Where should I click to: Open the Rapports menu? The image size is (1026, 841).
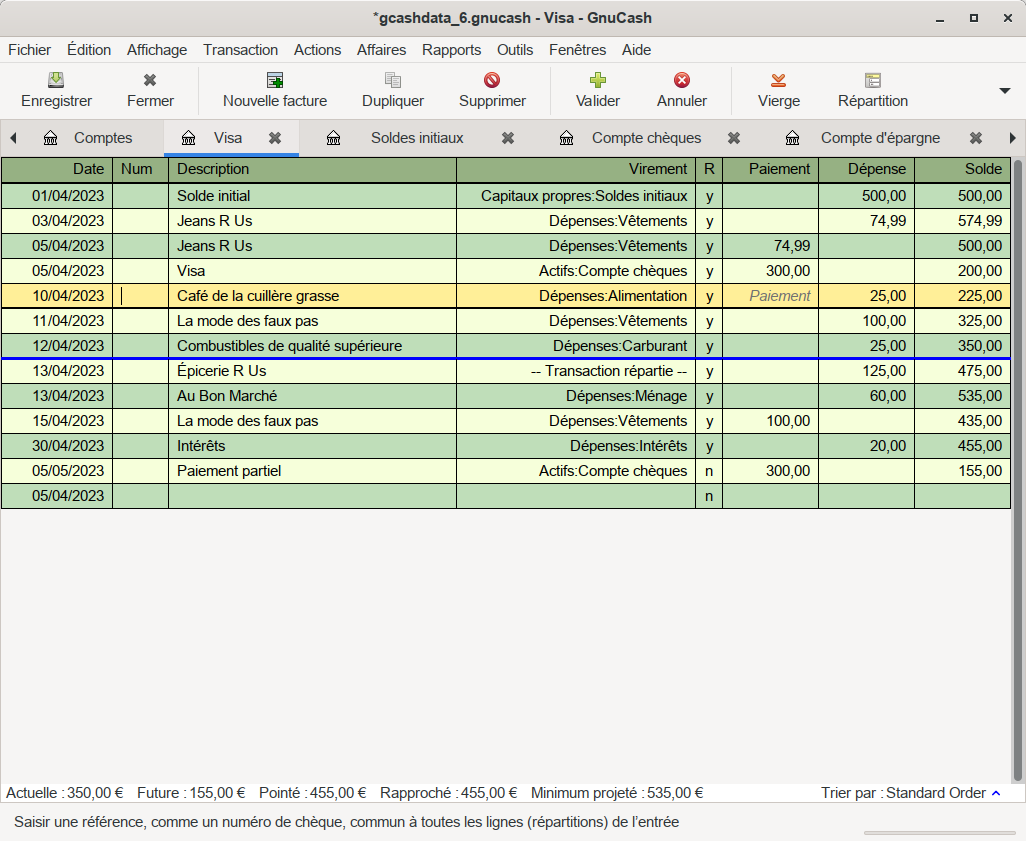click(451, 50)
